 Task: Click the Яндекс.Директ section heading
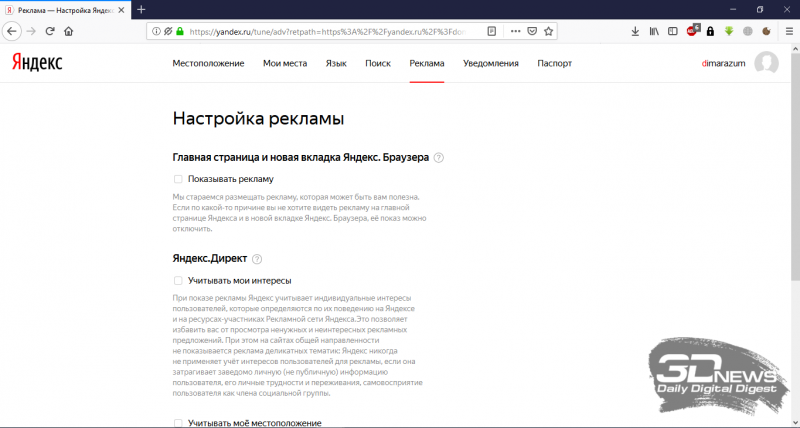coord(210,259)
